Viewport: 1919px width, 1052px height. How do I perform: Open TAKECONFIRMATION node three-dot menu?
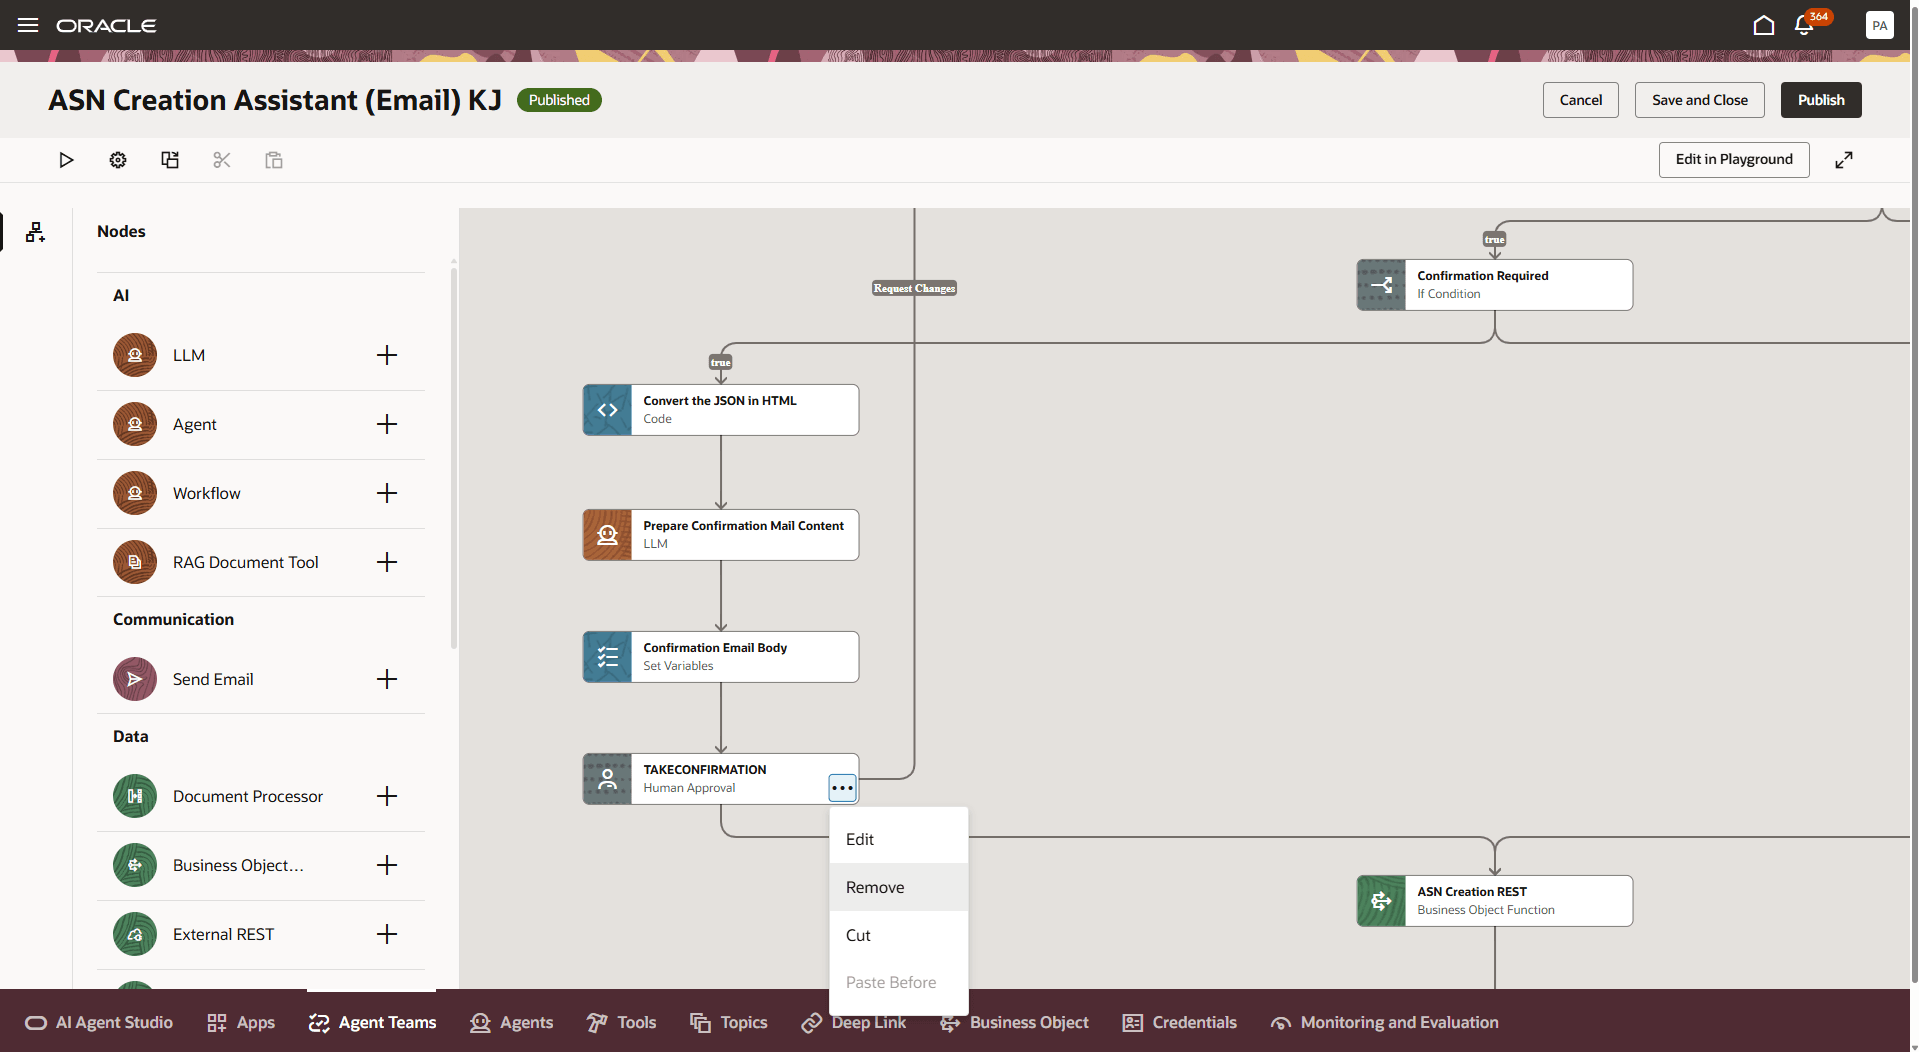(x=842, y=788)
